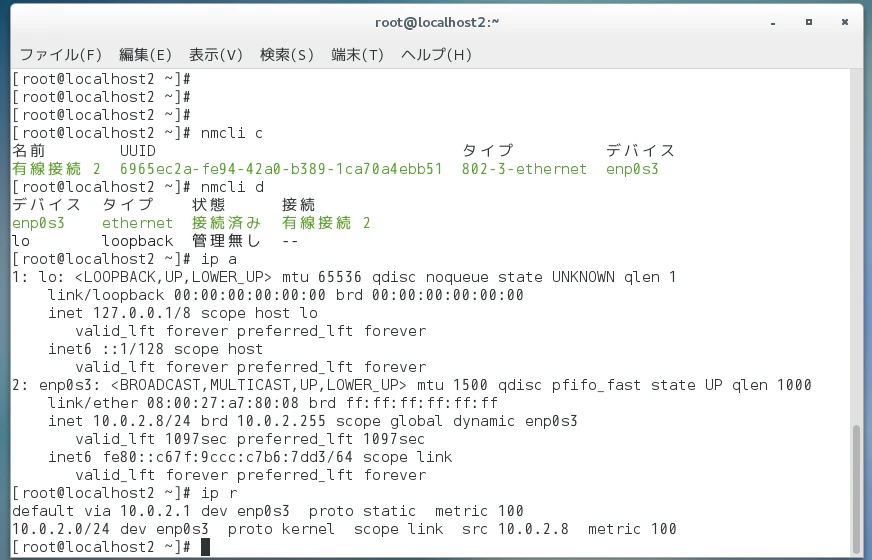Click the 状態 column header
The height and width of the screenshot is (560, 872).
tap(209, 205)
